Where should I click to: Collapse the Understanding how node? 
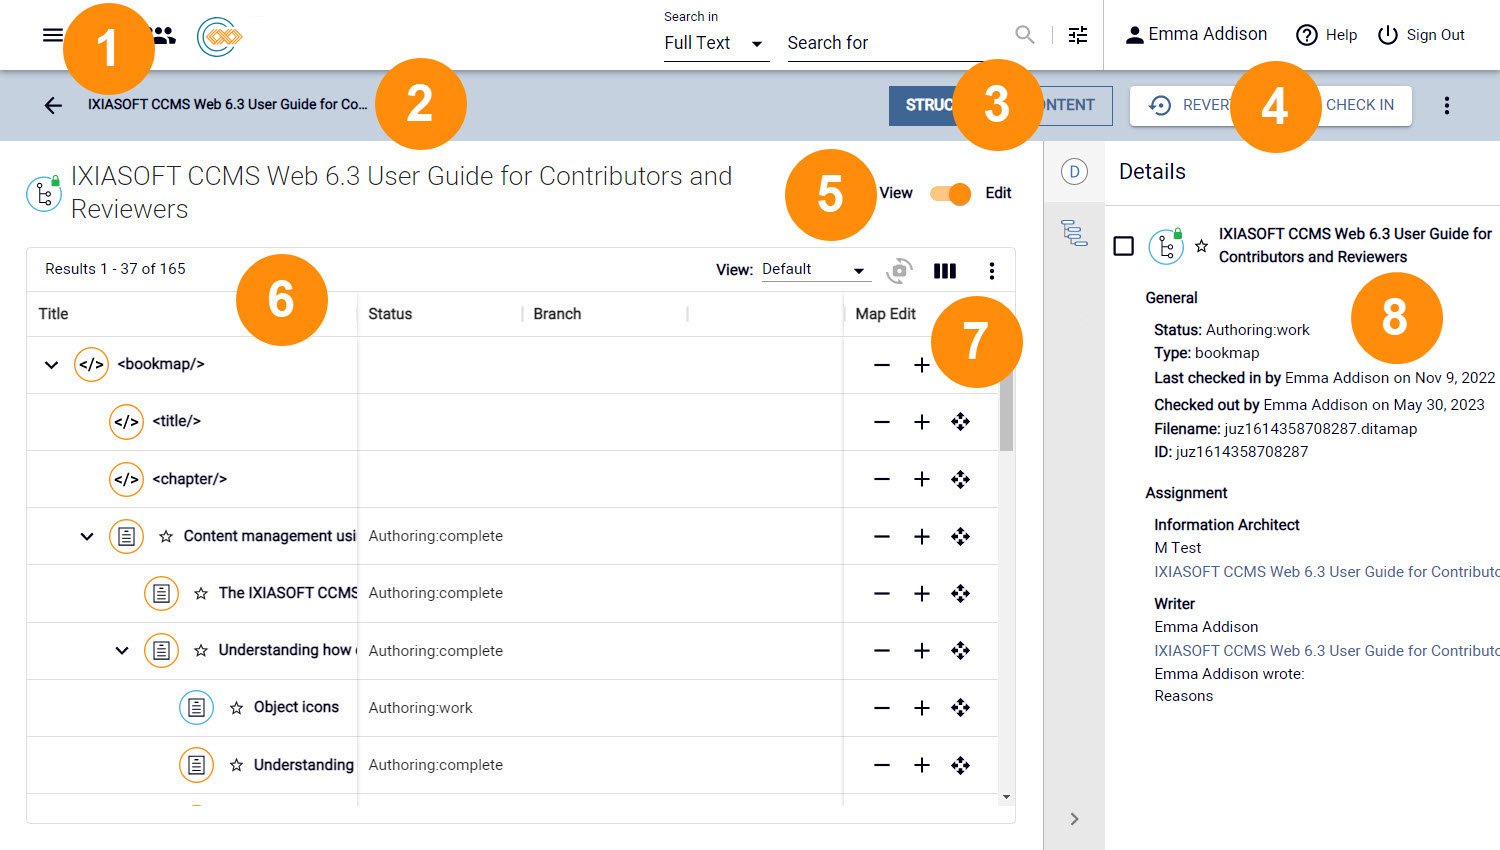click(x=122, y=651)
